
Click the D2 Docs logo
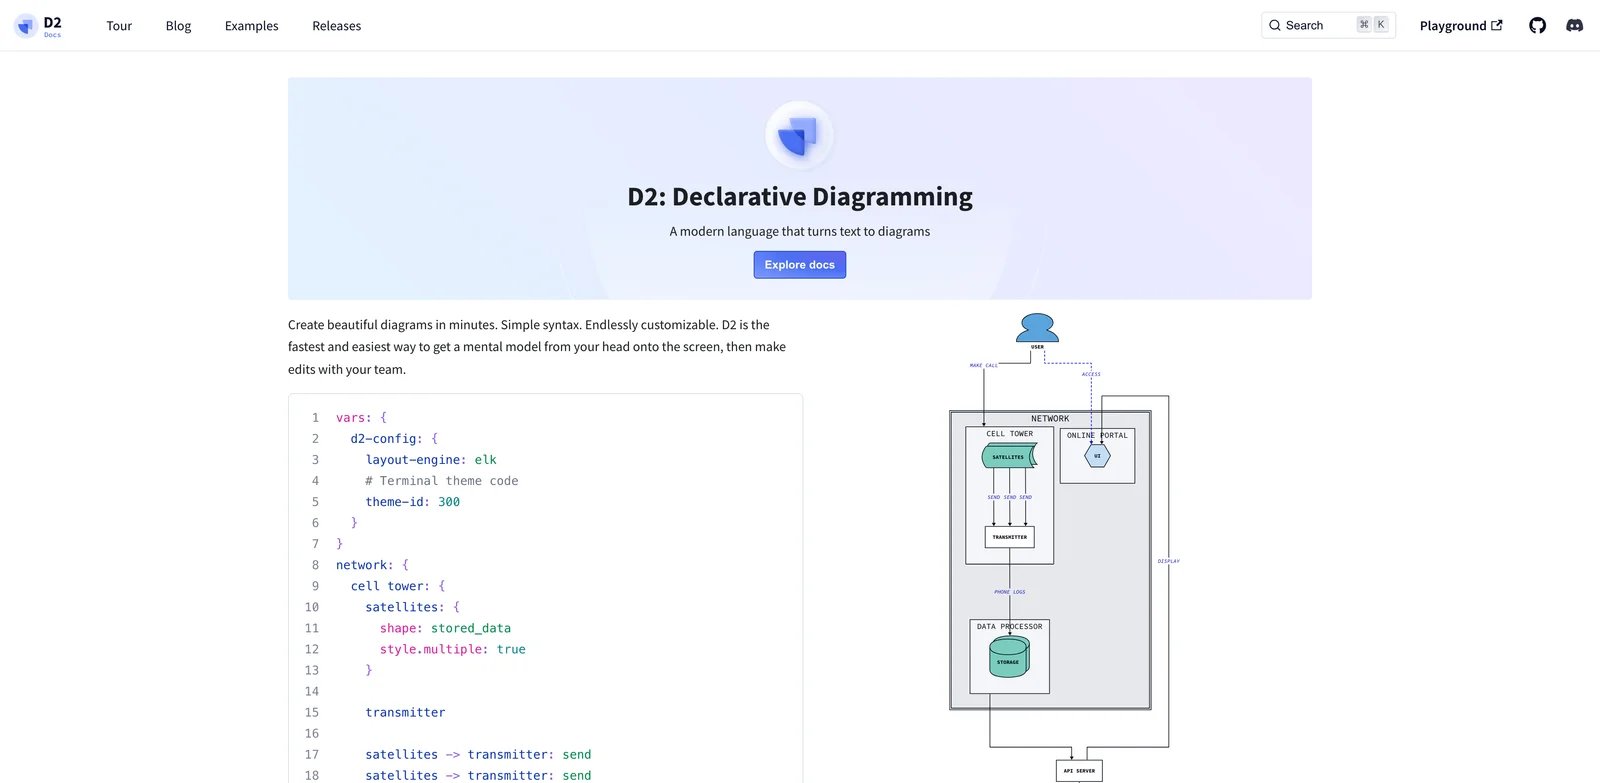click(38, 25)
